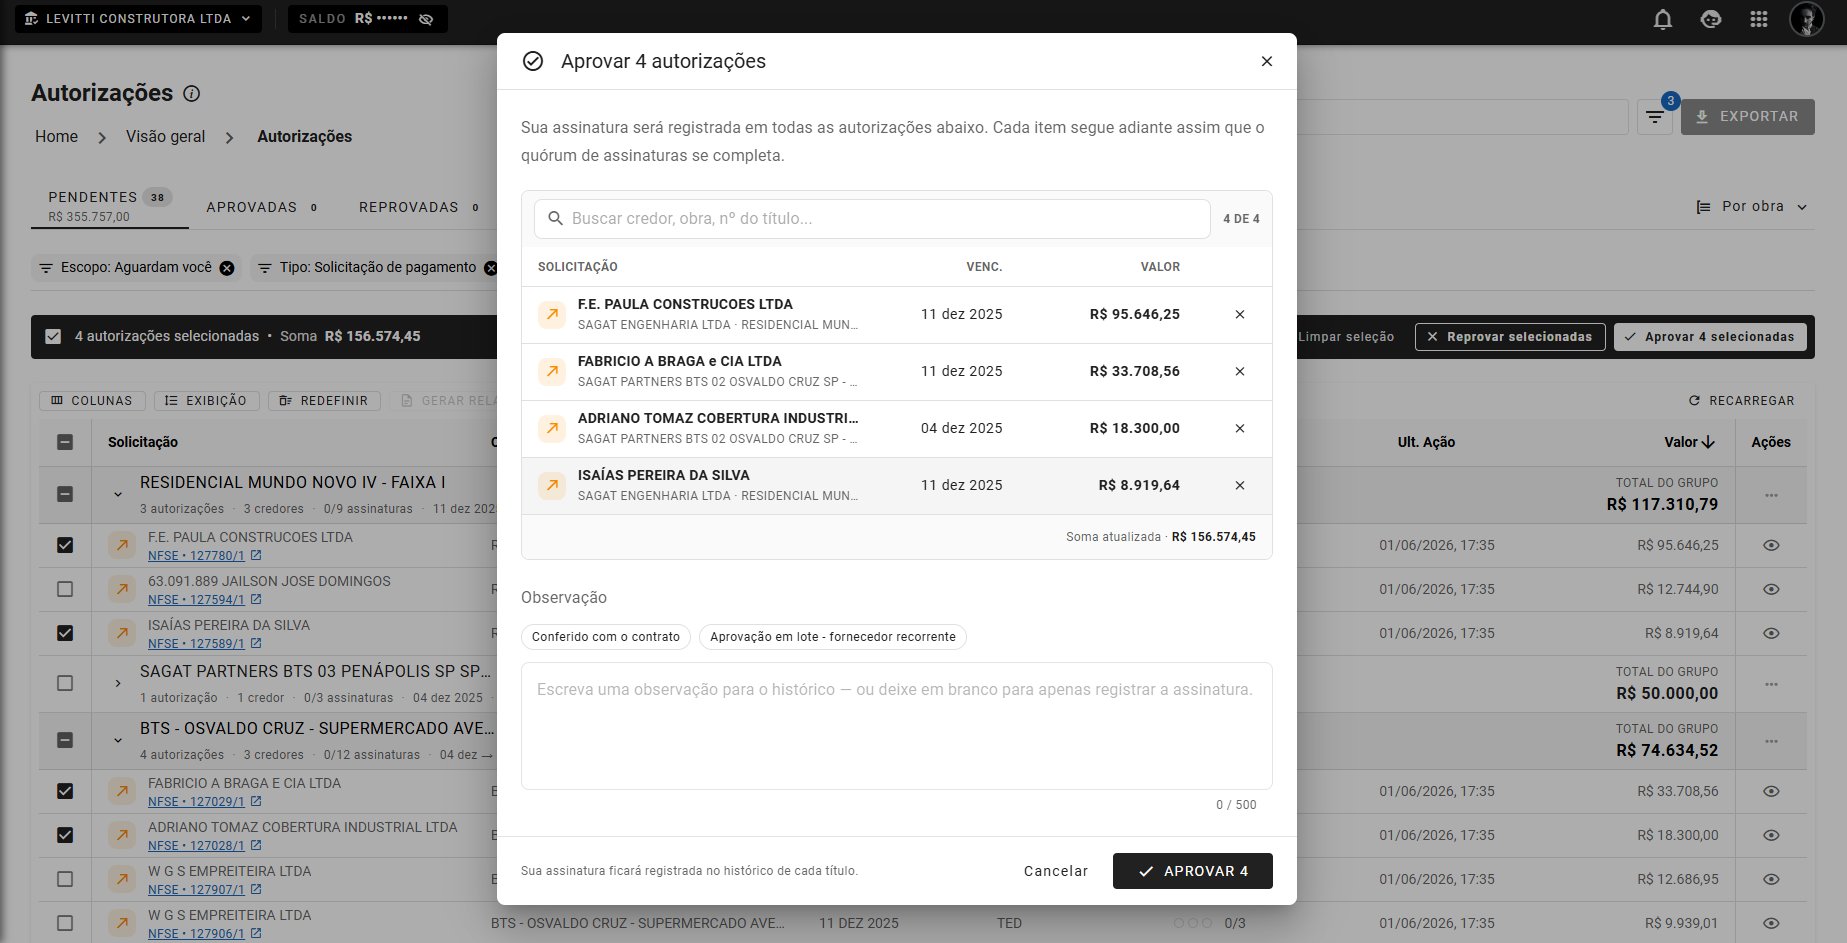Screen dimensions: 1847x943
Task: Click the arrow icon of FABRICIO A BRAGA in dialog
Action: pyautogui.click(x=552, y=371)
